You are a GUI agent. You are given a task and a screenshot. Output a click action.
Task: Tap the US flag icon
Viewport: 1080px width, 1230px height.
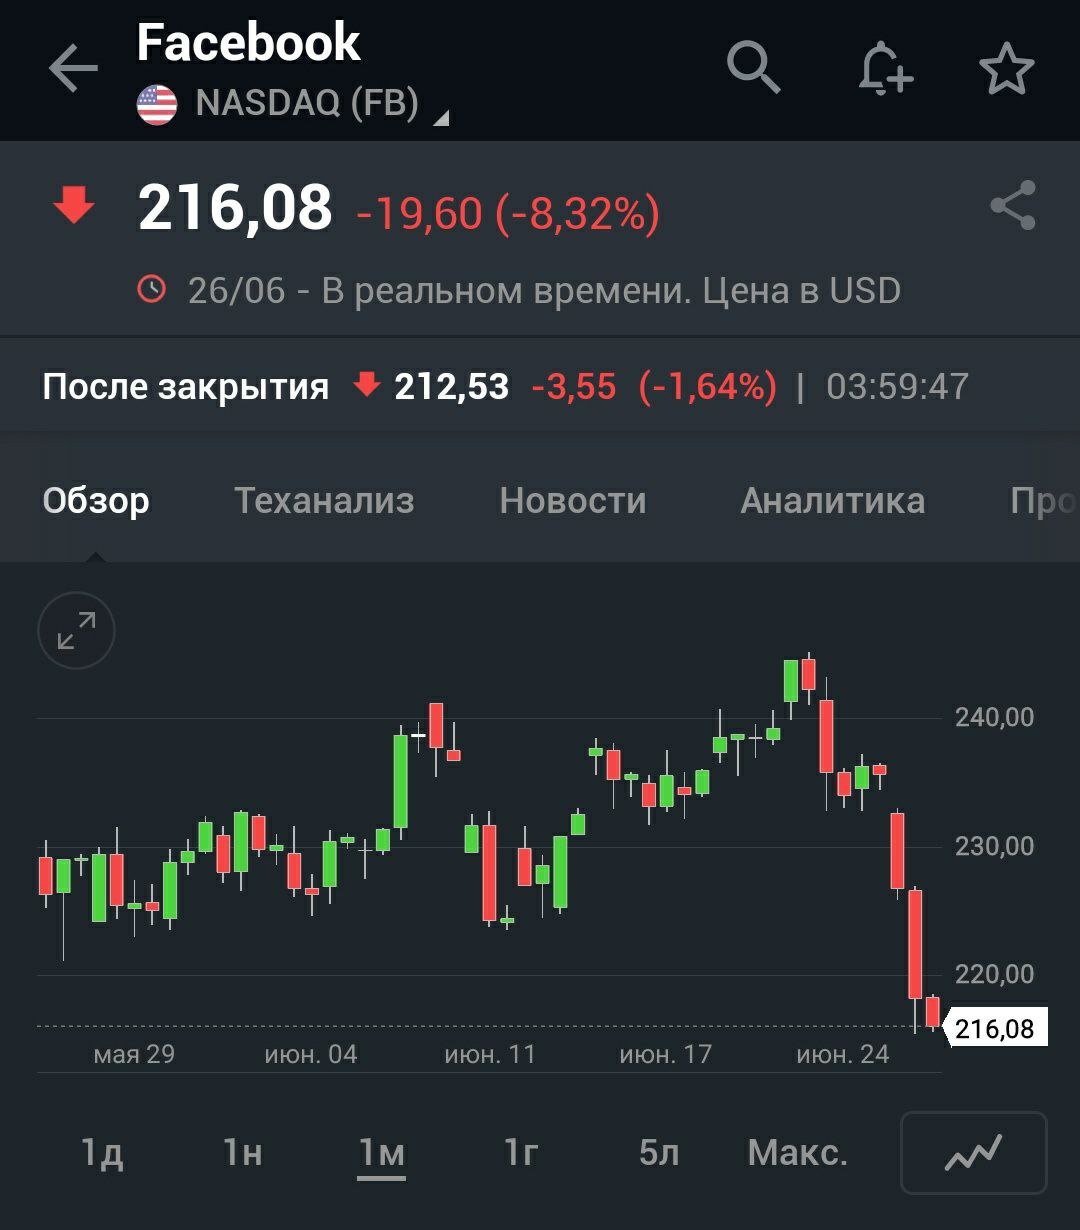tap(157, 104)
